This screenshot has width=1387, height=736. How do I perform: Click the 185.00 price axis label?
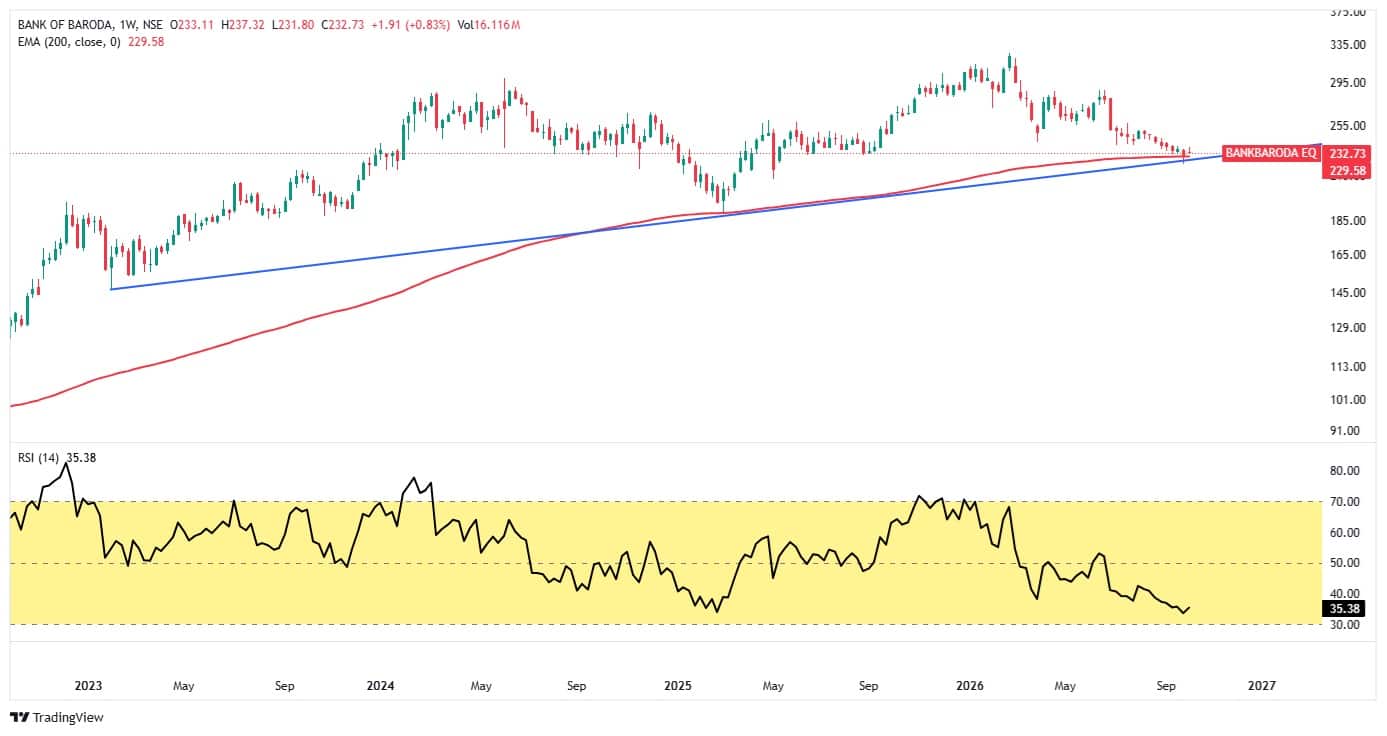coord(1349,221)
